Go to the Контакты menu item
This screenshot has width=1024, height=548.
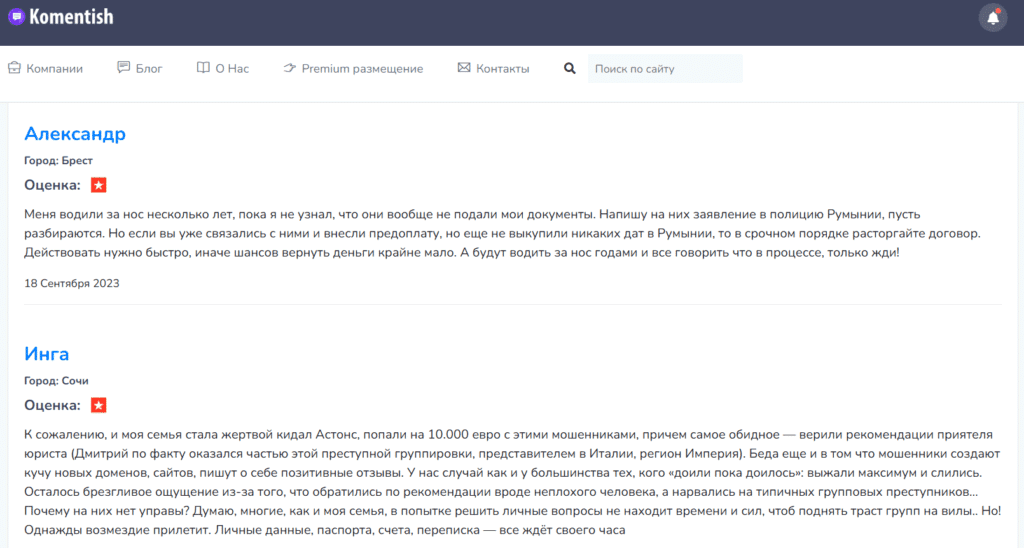502,69
